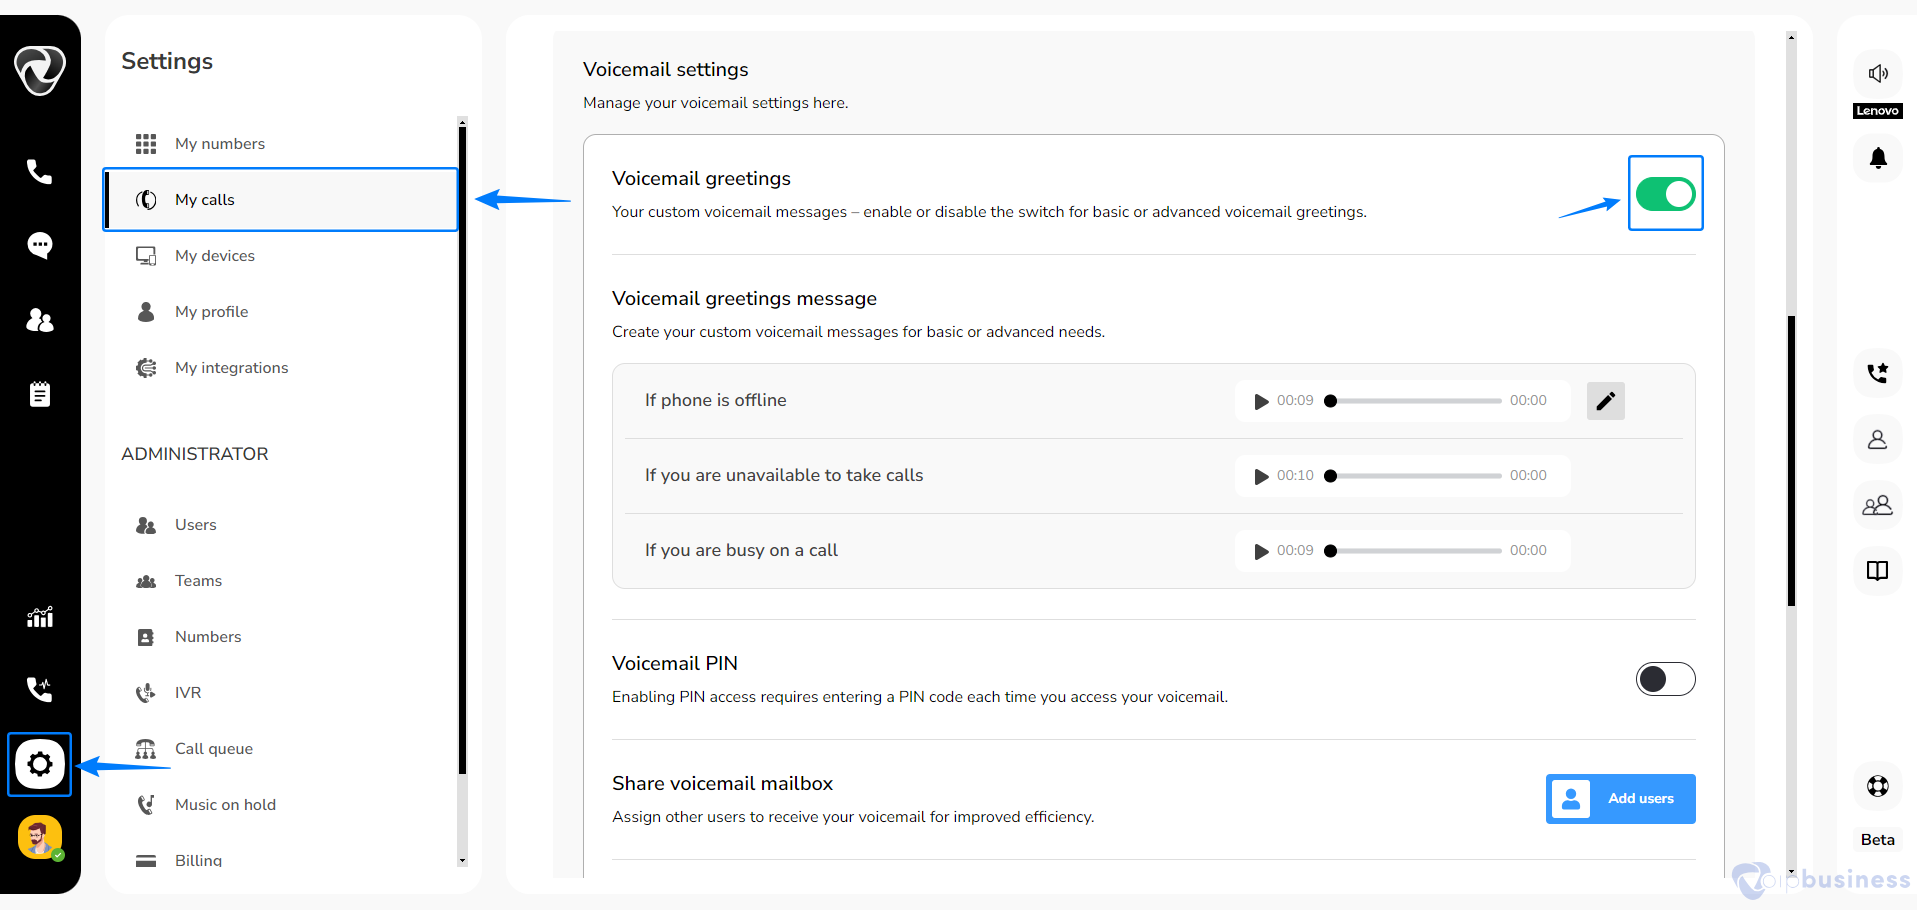Click the settings menu scroll down arrow
Image resolution: width=1917 pixels, height=910 pixels.
click(462, 860)
